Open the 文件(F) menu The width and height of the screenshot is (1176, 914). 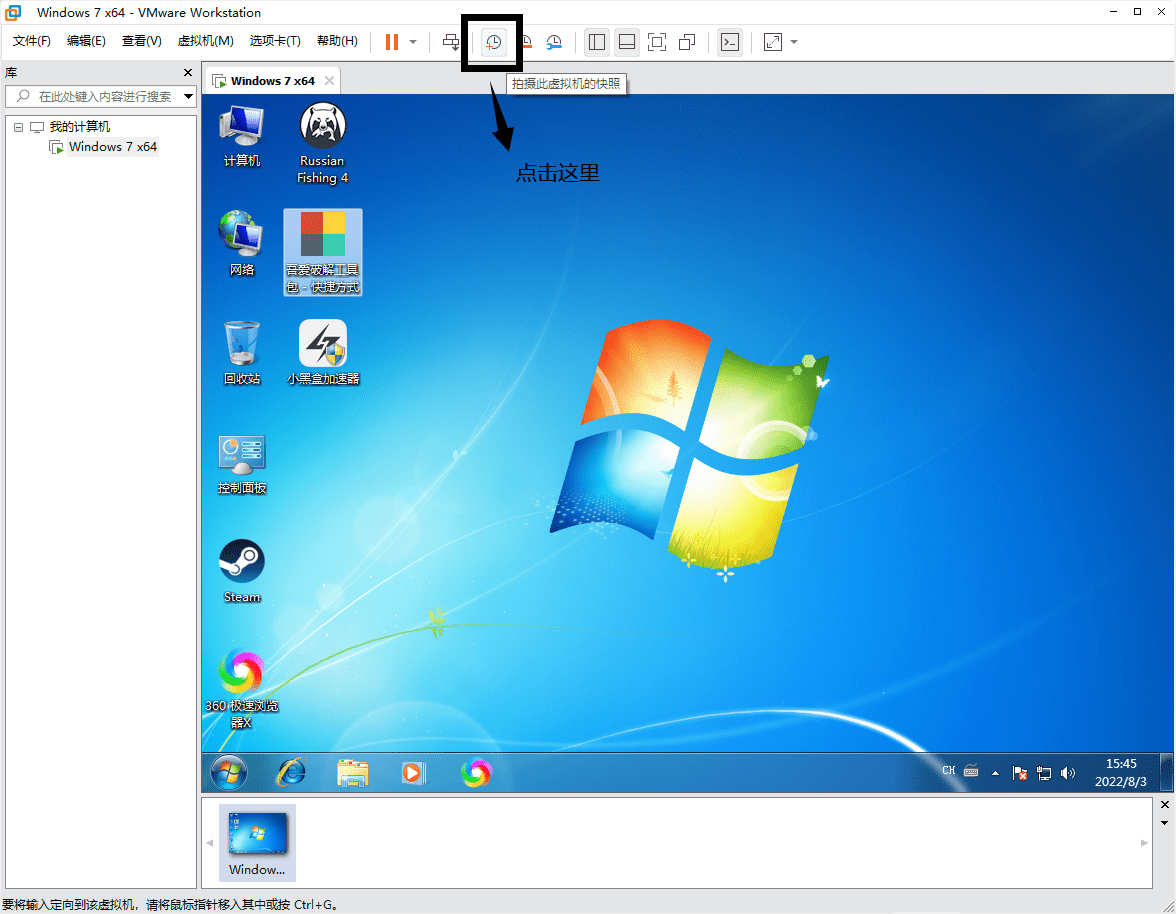pyautogui.click(x=32, y=40)
